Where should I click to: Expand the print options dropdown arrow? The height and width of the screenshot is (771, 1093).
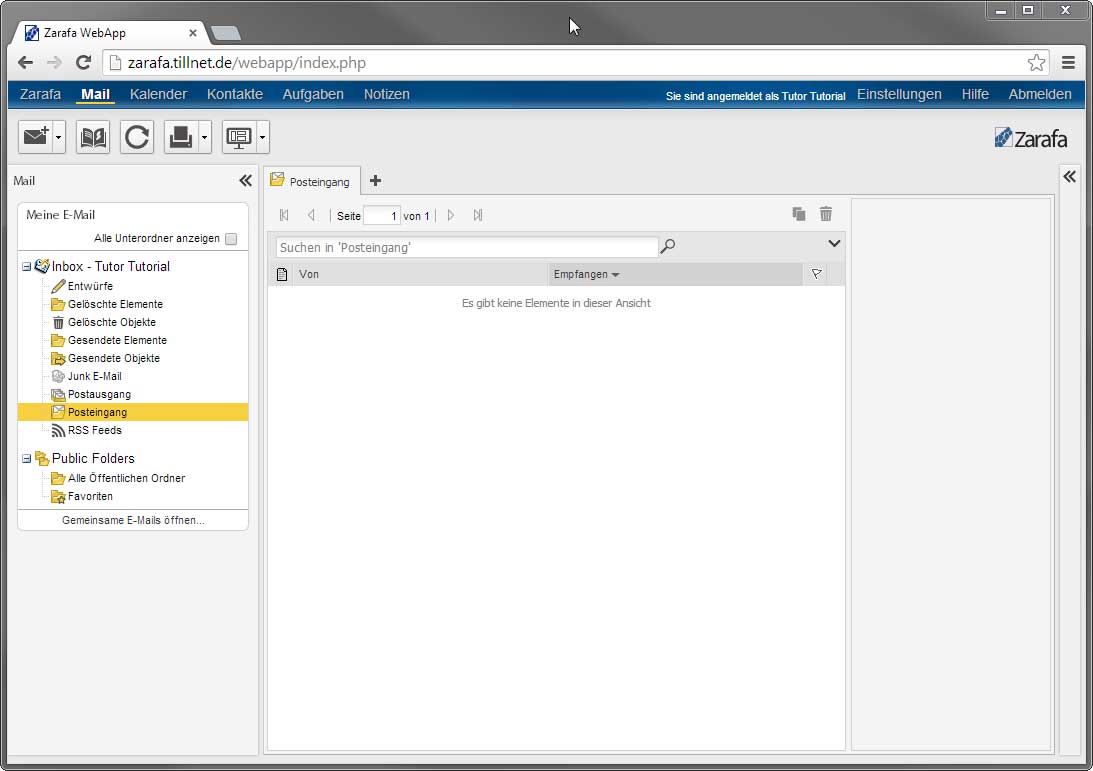[204, 137]
